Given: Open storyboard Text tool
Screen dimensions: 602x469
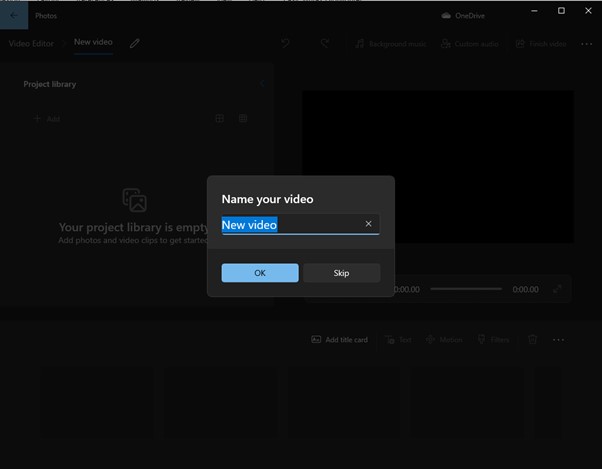Looking at the screenshot, I should 398,340.
